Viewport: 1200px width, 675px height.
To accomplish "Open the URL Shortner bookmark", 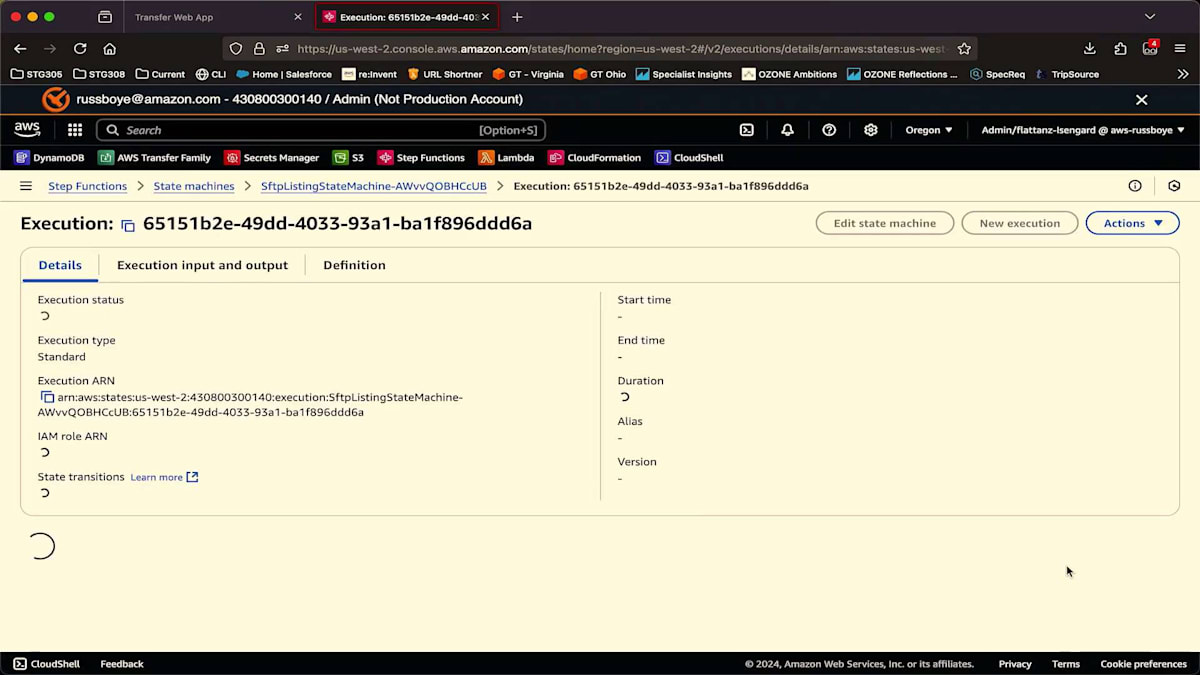I will click(445, 74).
